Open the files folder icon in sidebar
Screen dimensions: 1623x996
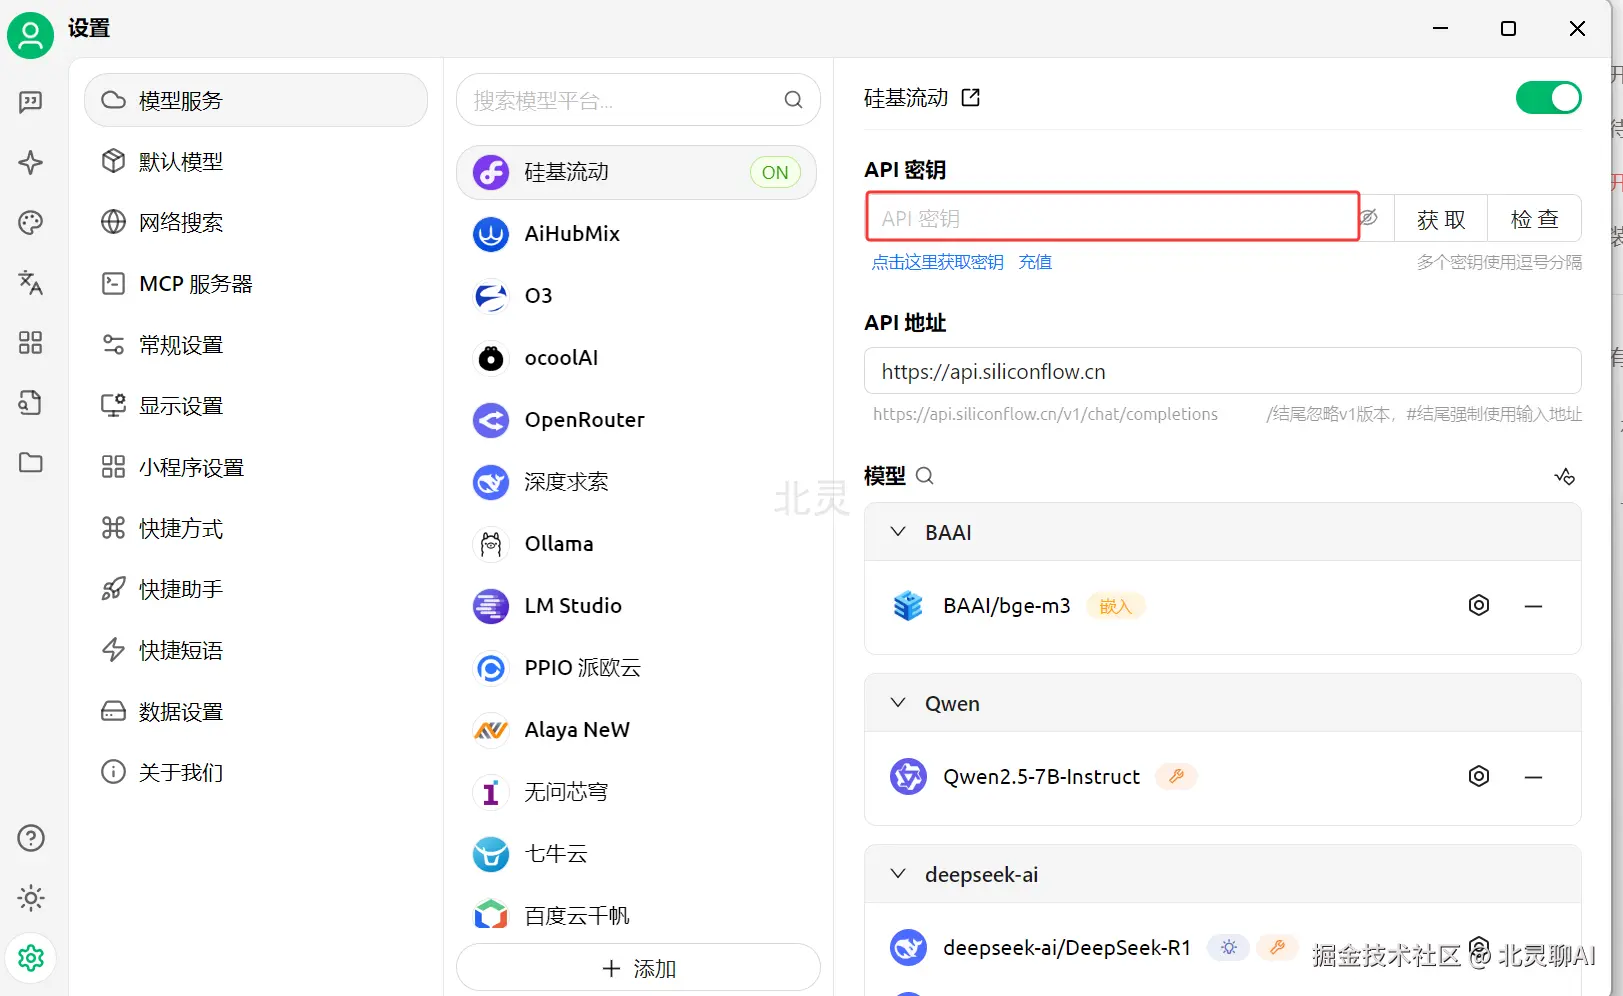31,462
